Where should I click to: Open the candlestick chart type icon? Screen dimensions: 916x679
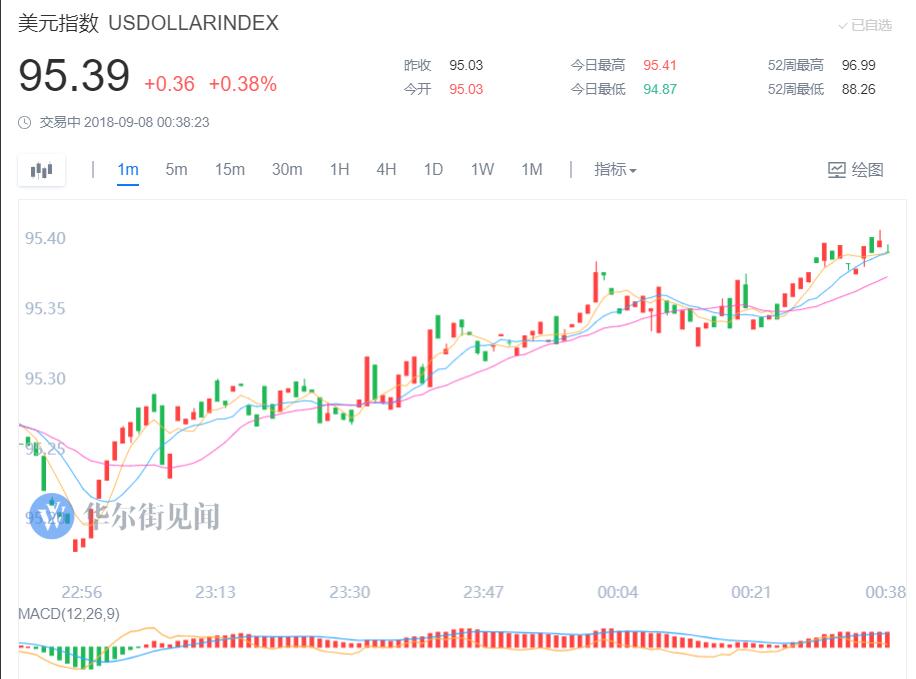point(41,170)
